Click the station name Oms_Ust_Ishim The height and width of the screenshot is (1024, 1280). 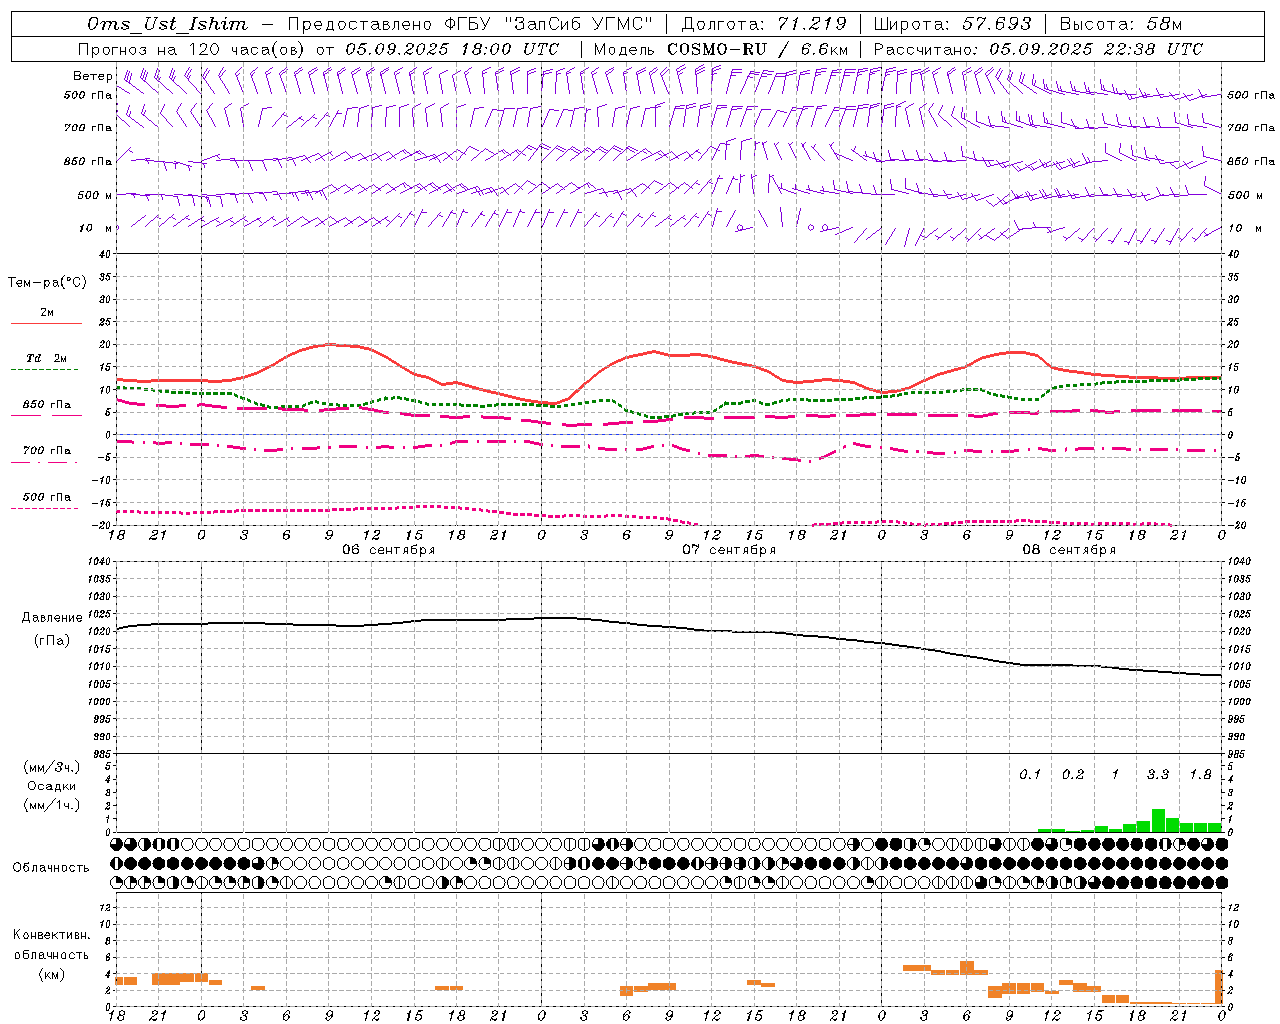[x=167, y=24]
